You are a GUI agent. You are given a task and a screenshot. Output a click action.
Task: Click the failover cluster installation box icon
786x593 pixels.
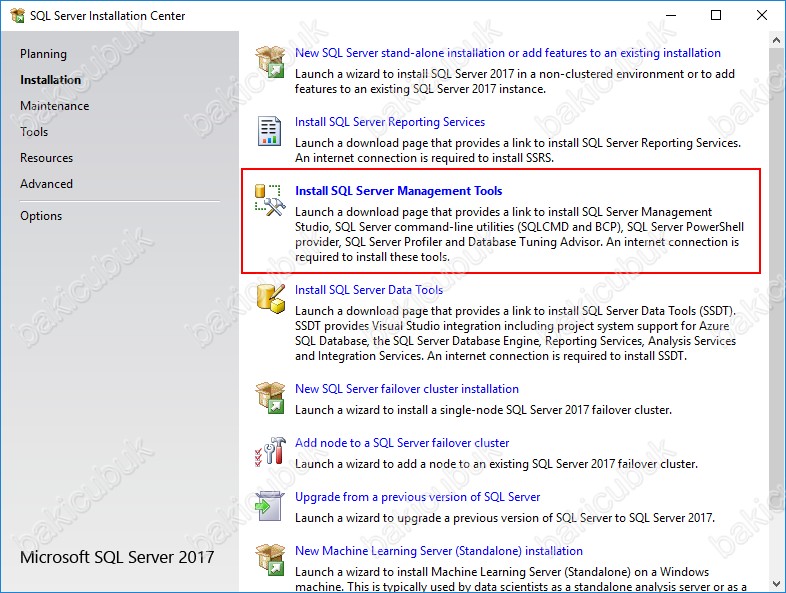tap(270, 398)
